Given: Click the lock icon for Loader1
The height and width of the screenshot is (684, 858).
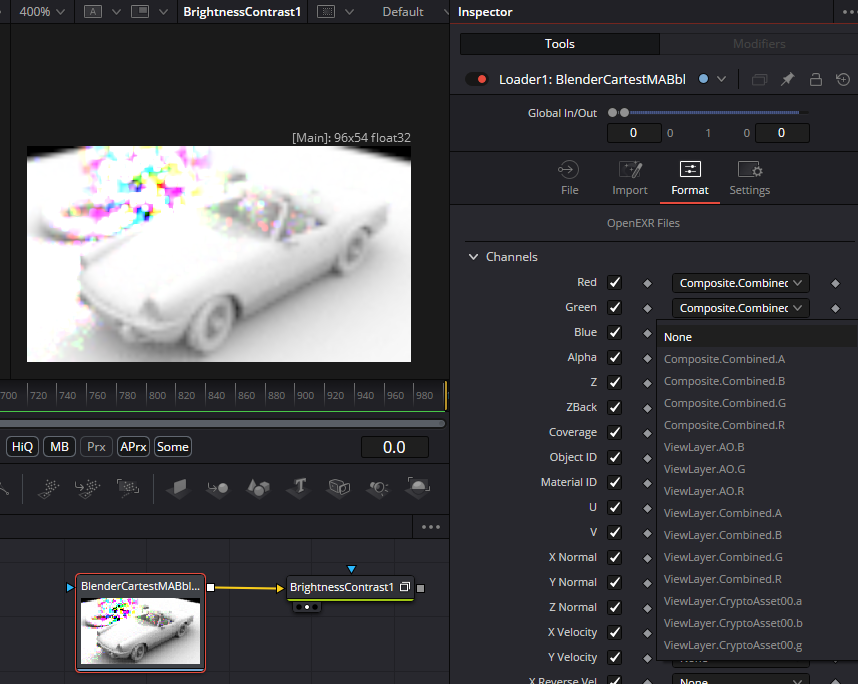Looking at the screenshot, I should [815, 79].
